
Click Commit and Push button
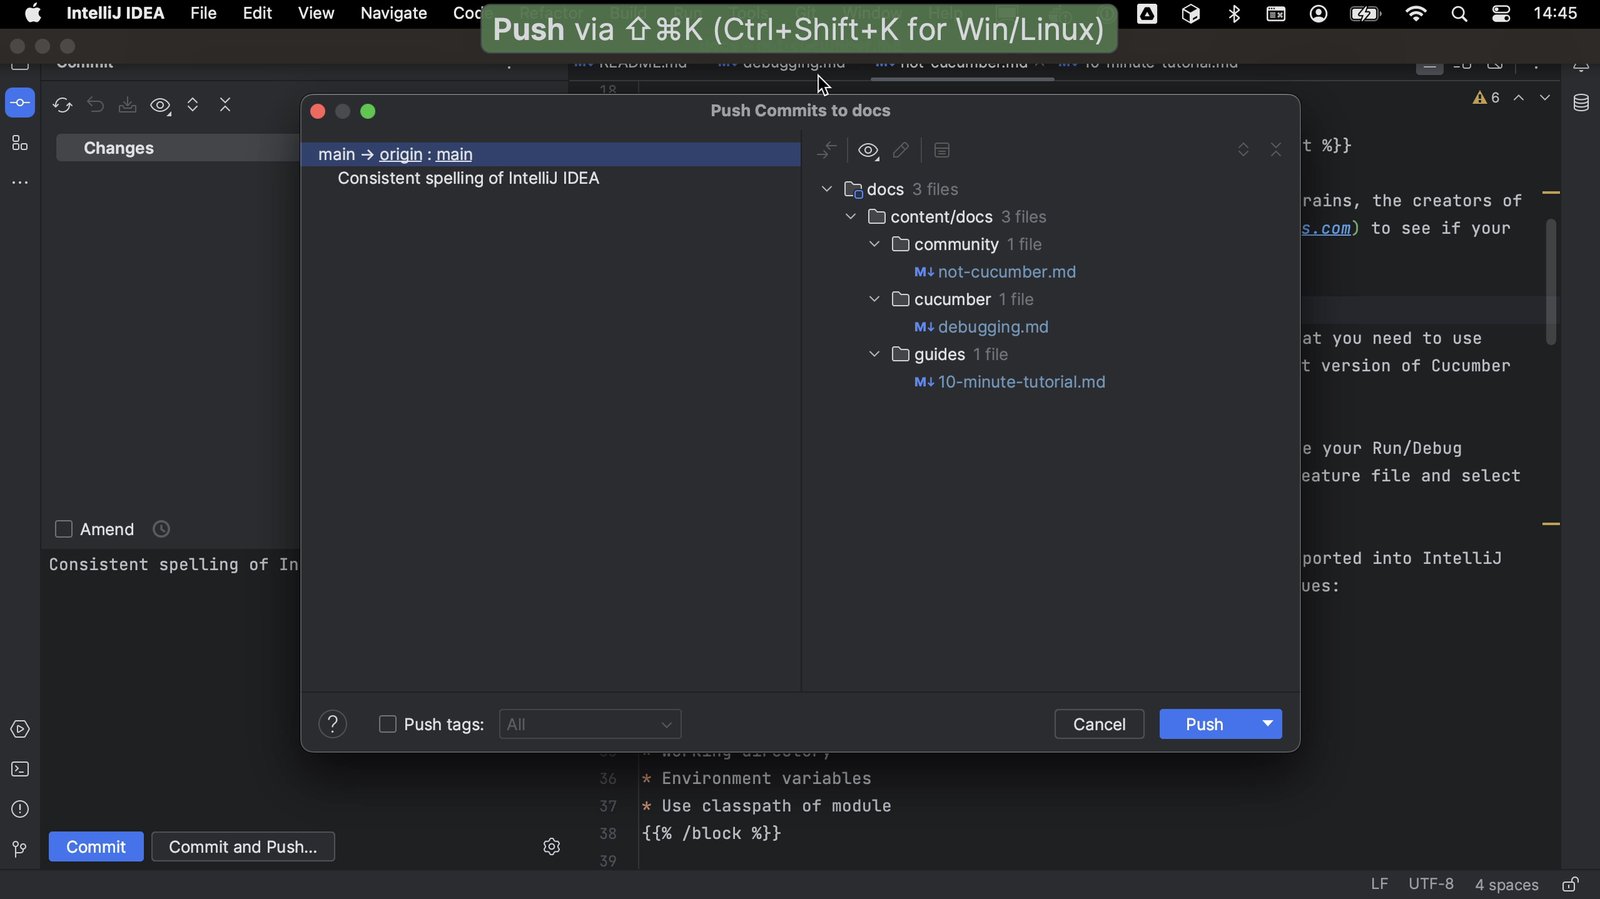(x=243, y=847)
